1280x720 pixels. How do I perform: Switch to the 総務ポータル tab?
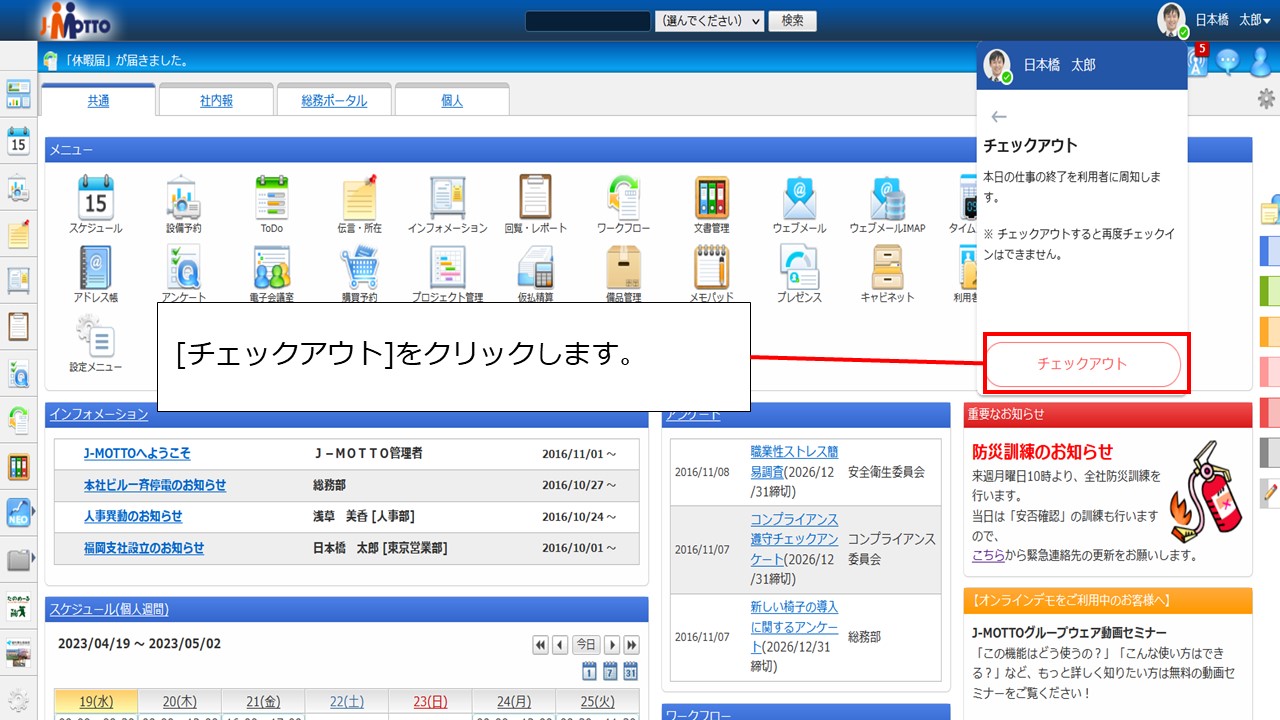coord(334,101)
